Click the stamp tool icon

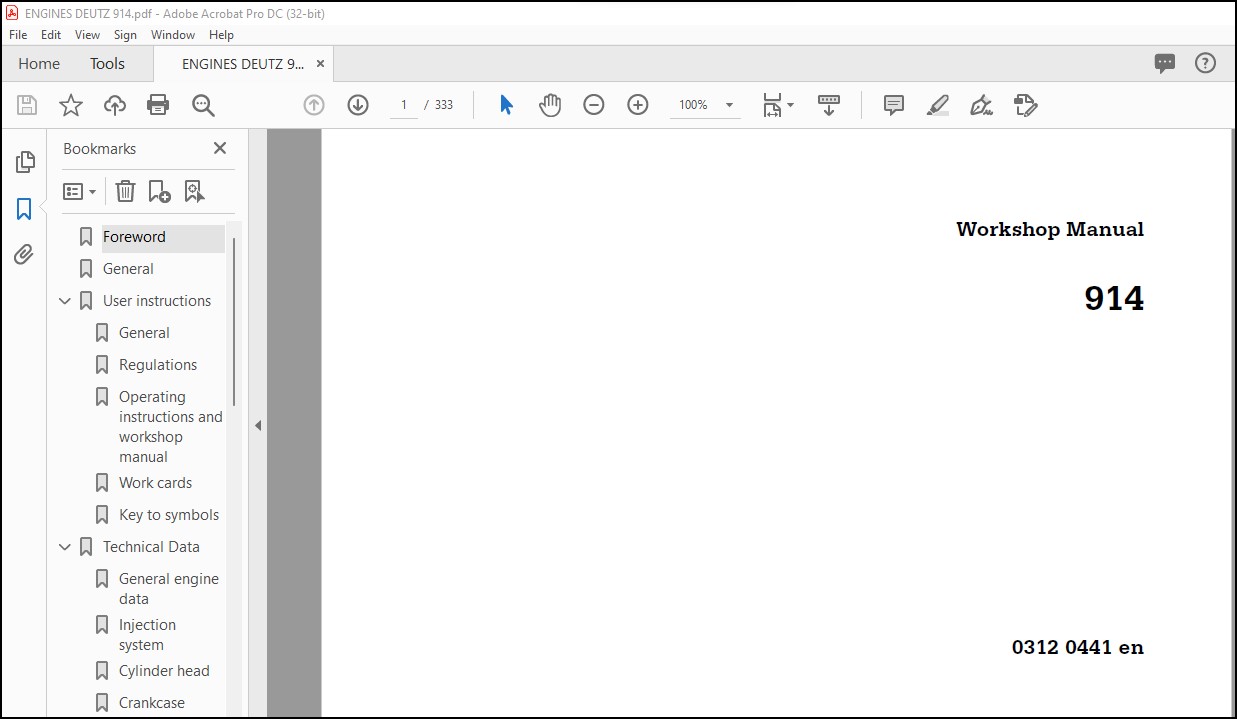1026,105
